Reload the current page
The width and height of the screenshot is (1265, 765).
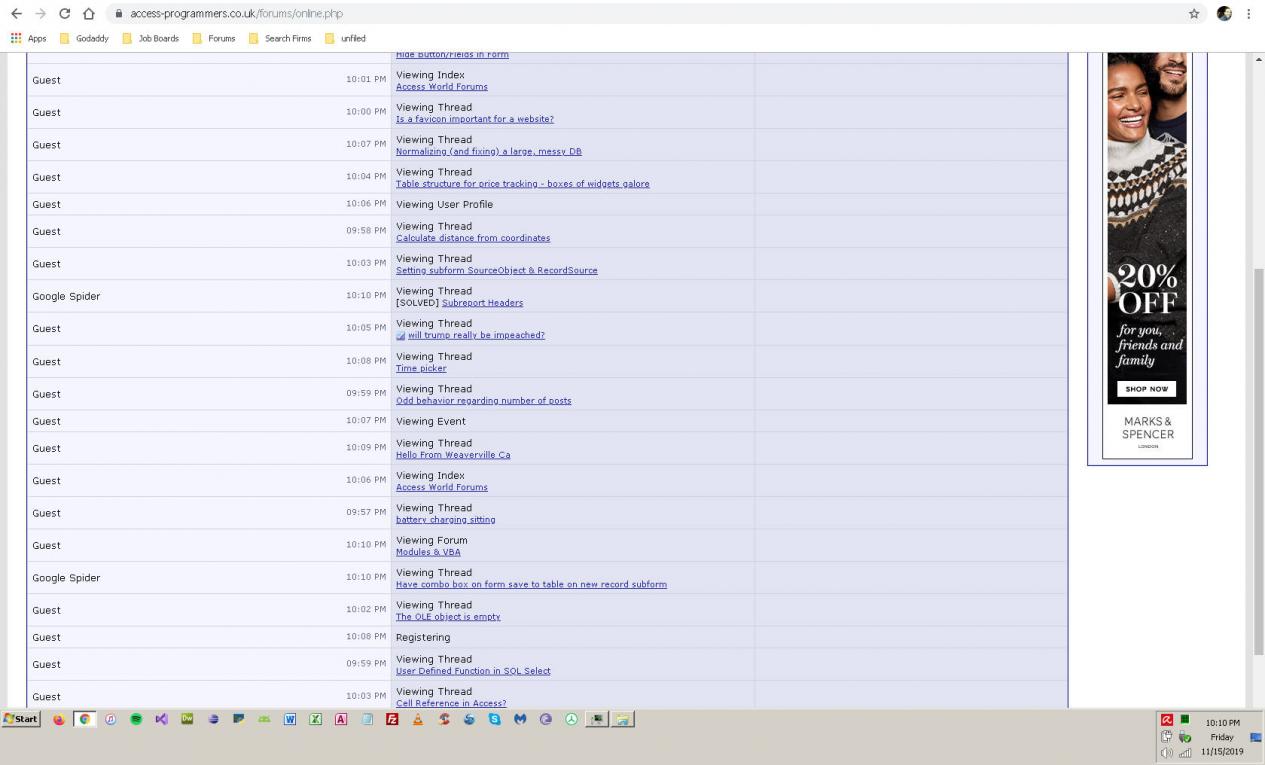[x=65, y=13]
